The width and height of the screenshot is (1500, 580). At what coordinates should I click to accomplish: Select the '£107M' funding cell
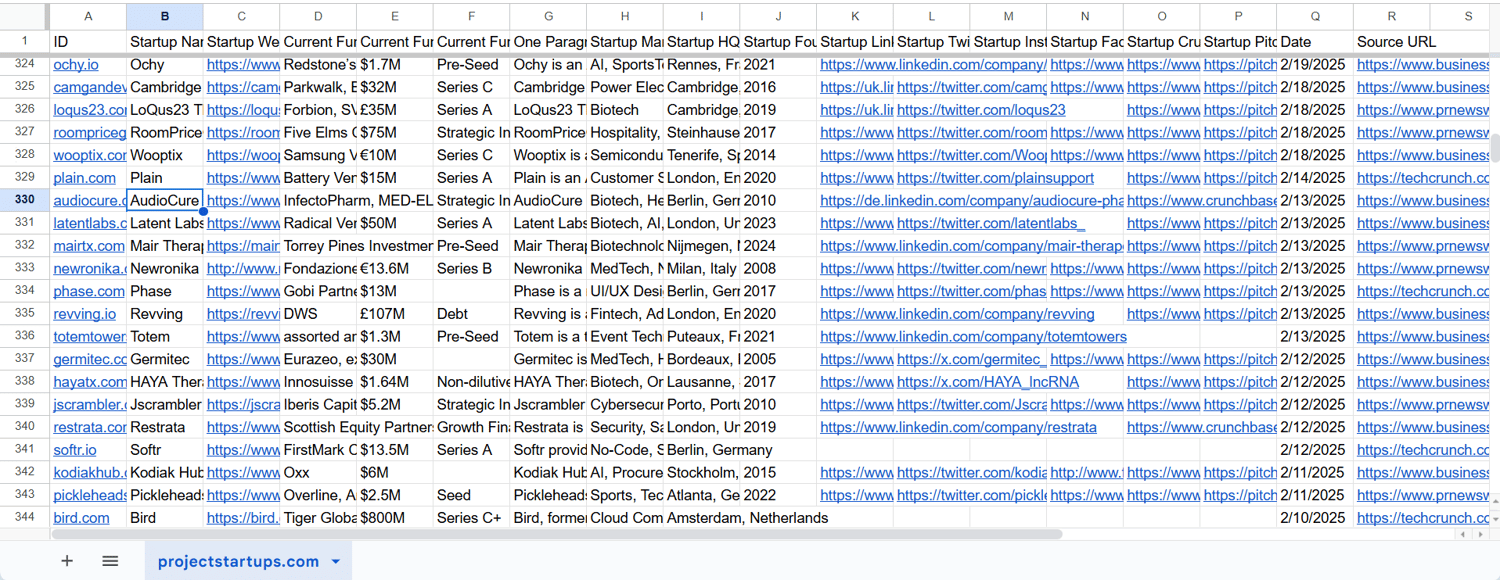(395, 313)
